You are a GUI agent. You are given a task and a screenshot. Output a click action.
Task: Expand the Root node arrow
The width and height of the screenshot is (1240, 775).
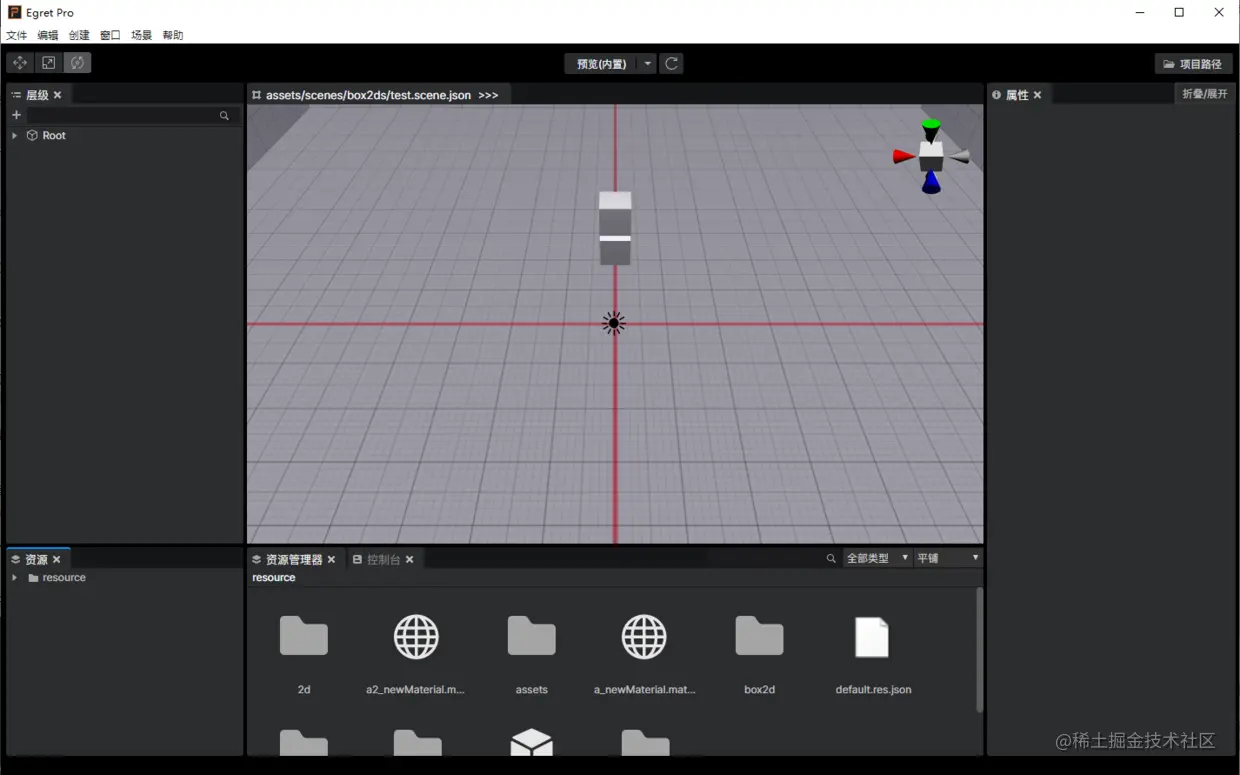(x=14, y=135)
